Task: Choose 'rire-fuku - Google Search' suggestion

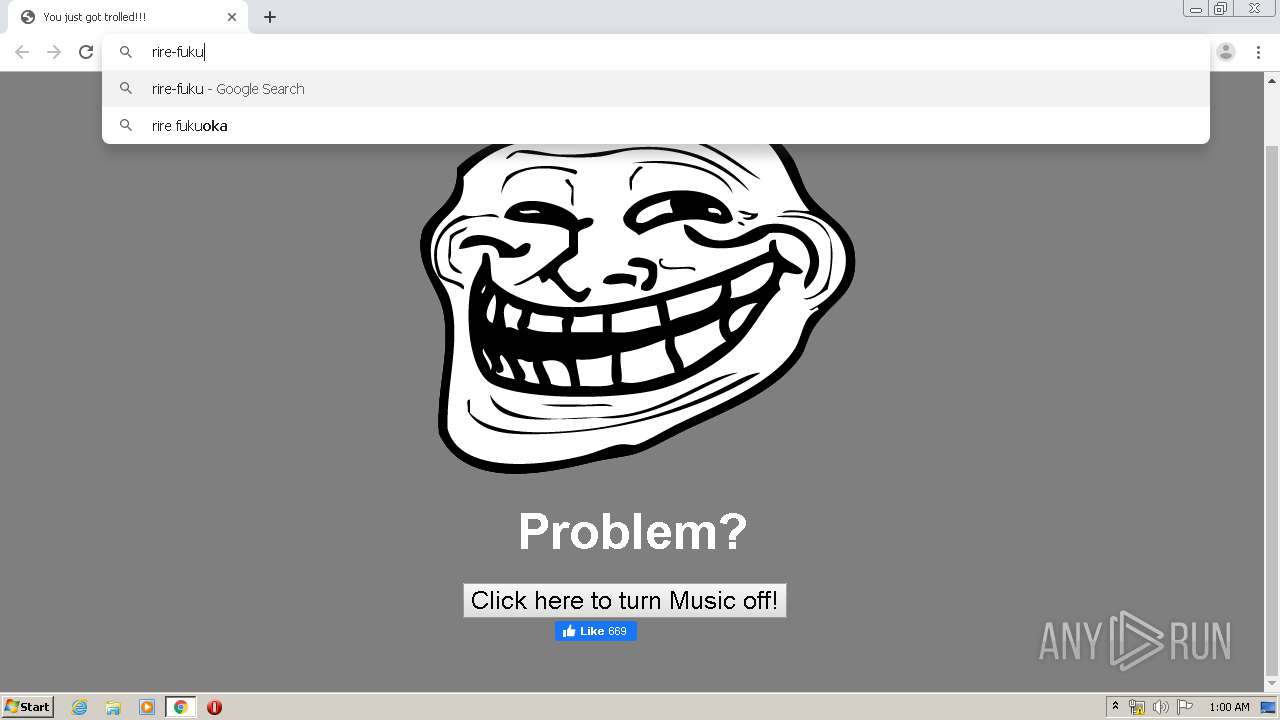Action: tap(656, 89)
